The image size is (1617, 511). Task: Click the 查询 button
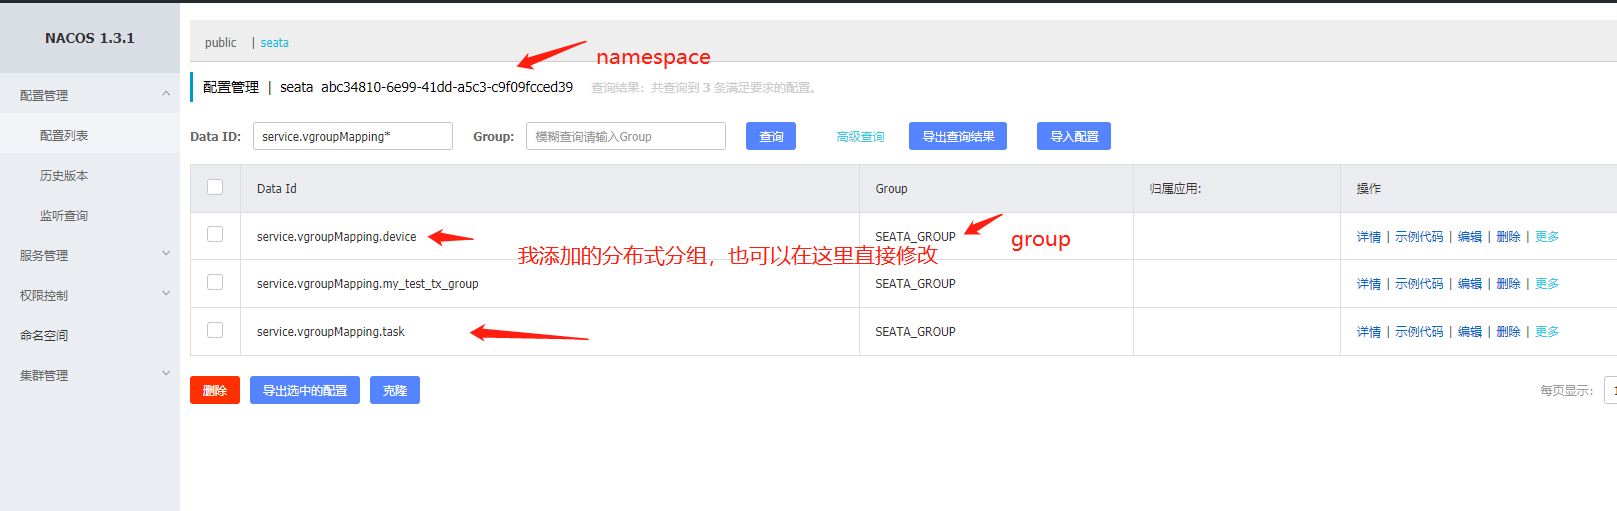click(770, 136)
